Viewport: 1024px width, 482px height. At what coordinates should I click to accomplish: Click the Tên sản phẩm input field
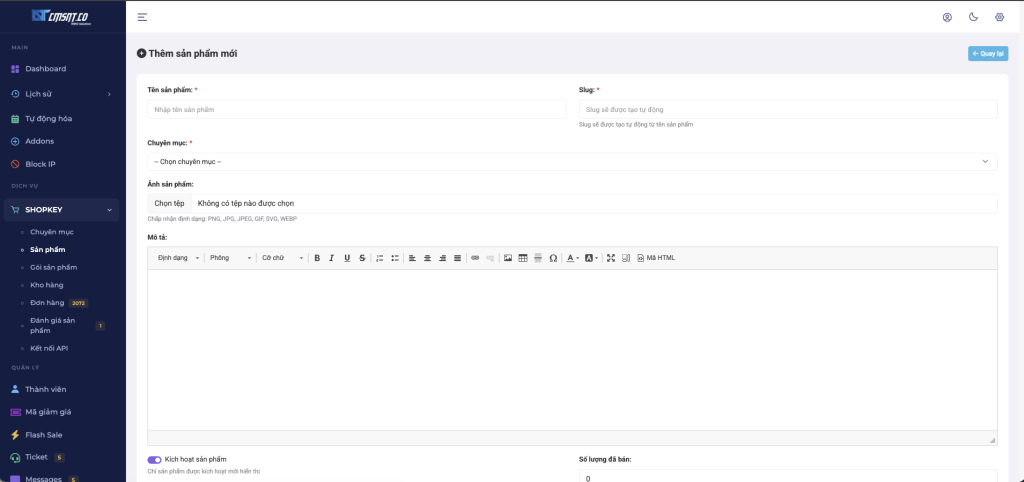356,109
